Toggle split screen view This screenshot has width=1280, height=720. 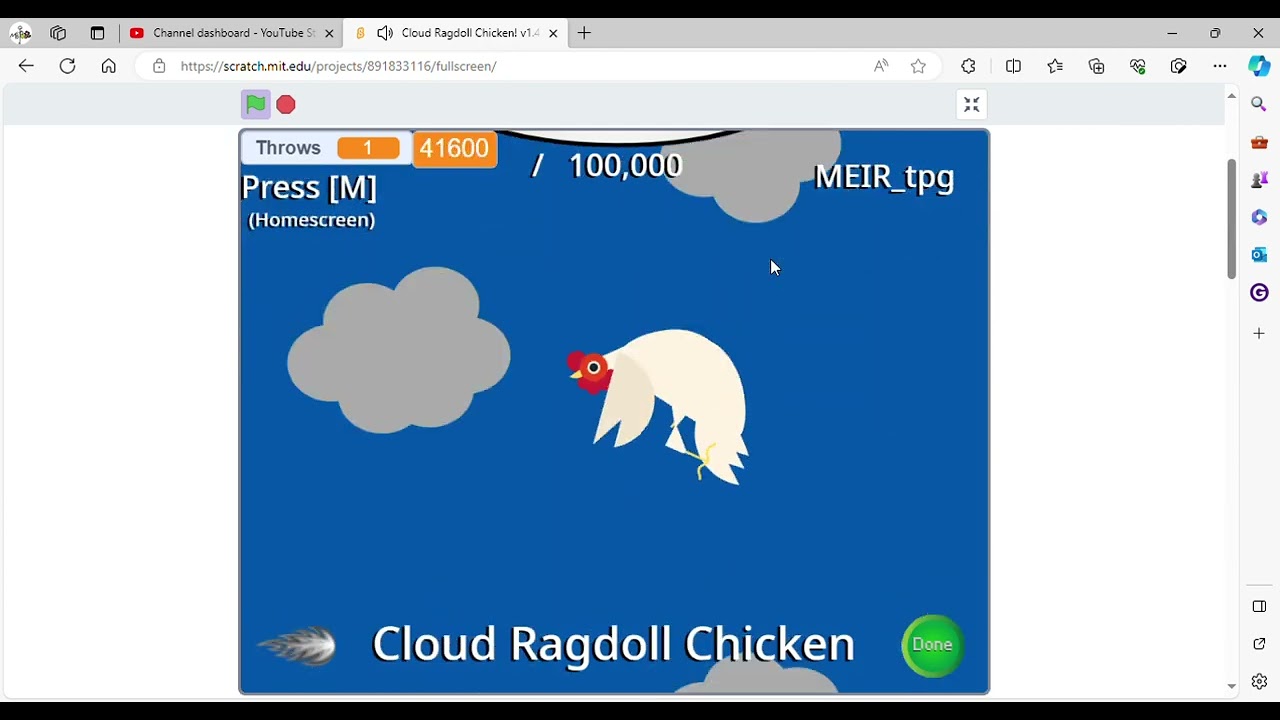(x=1013, y=66)
